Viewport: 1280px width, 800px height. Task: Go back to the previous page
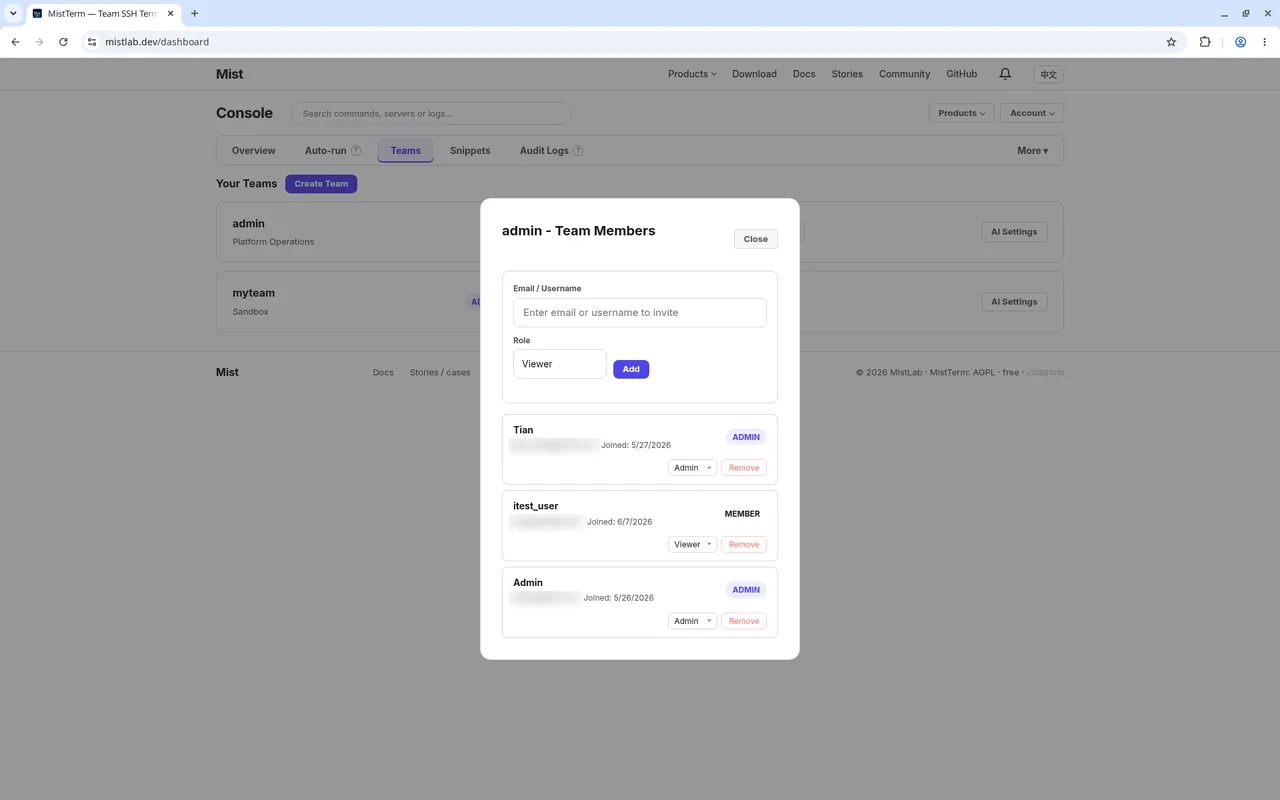click(15, 42)
